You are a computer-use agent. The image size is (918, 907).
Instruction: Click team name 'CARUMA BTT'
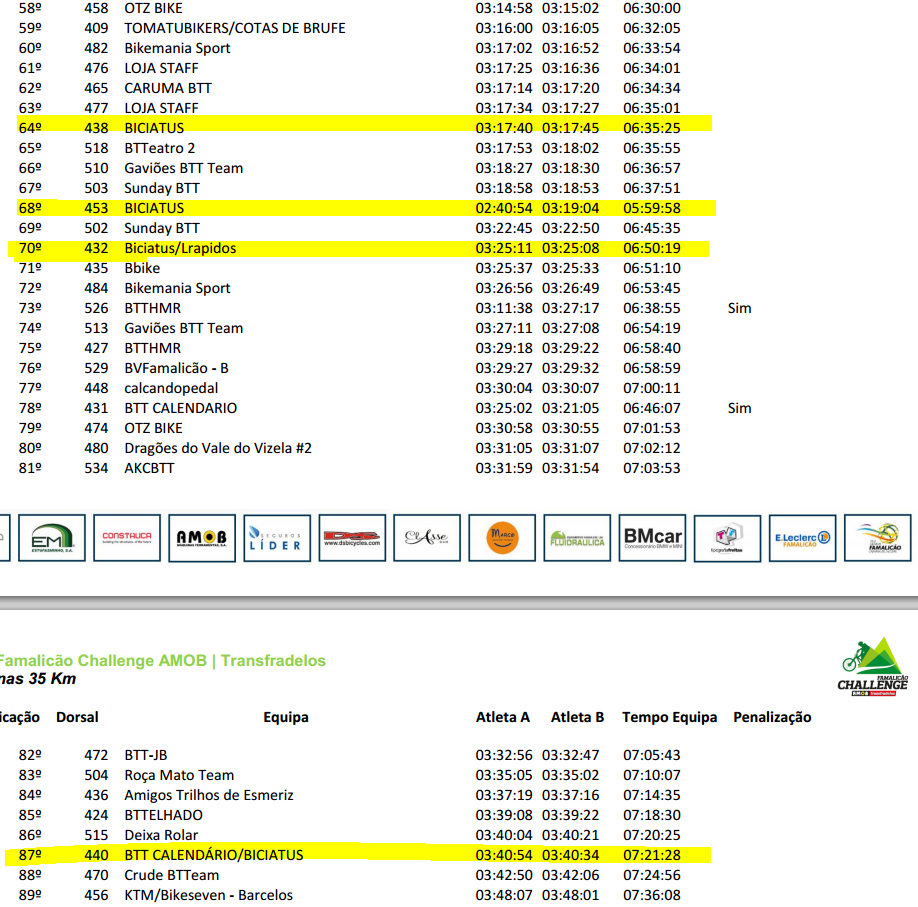coord(168,88)
